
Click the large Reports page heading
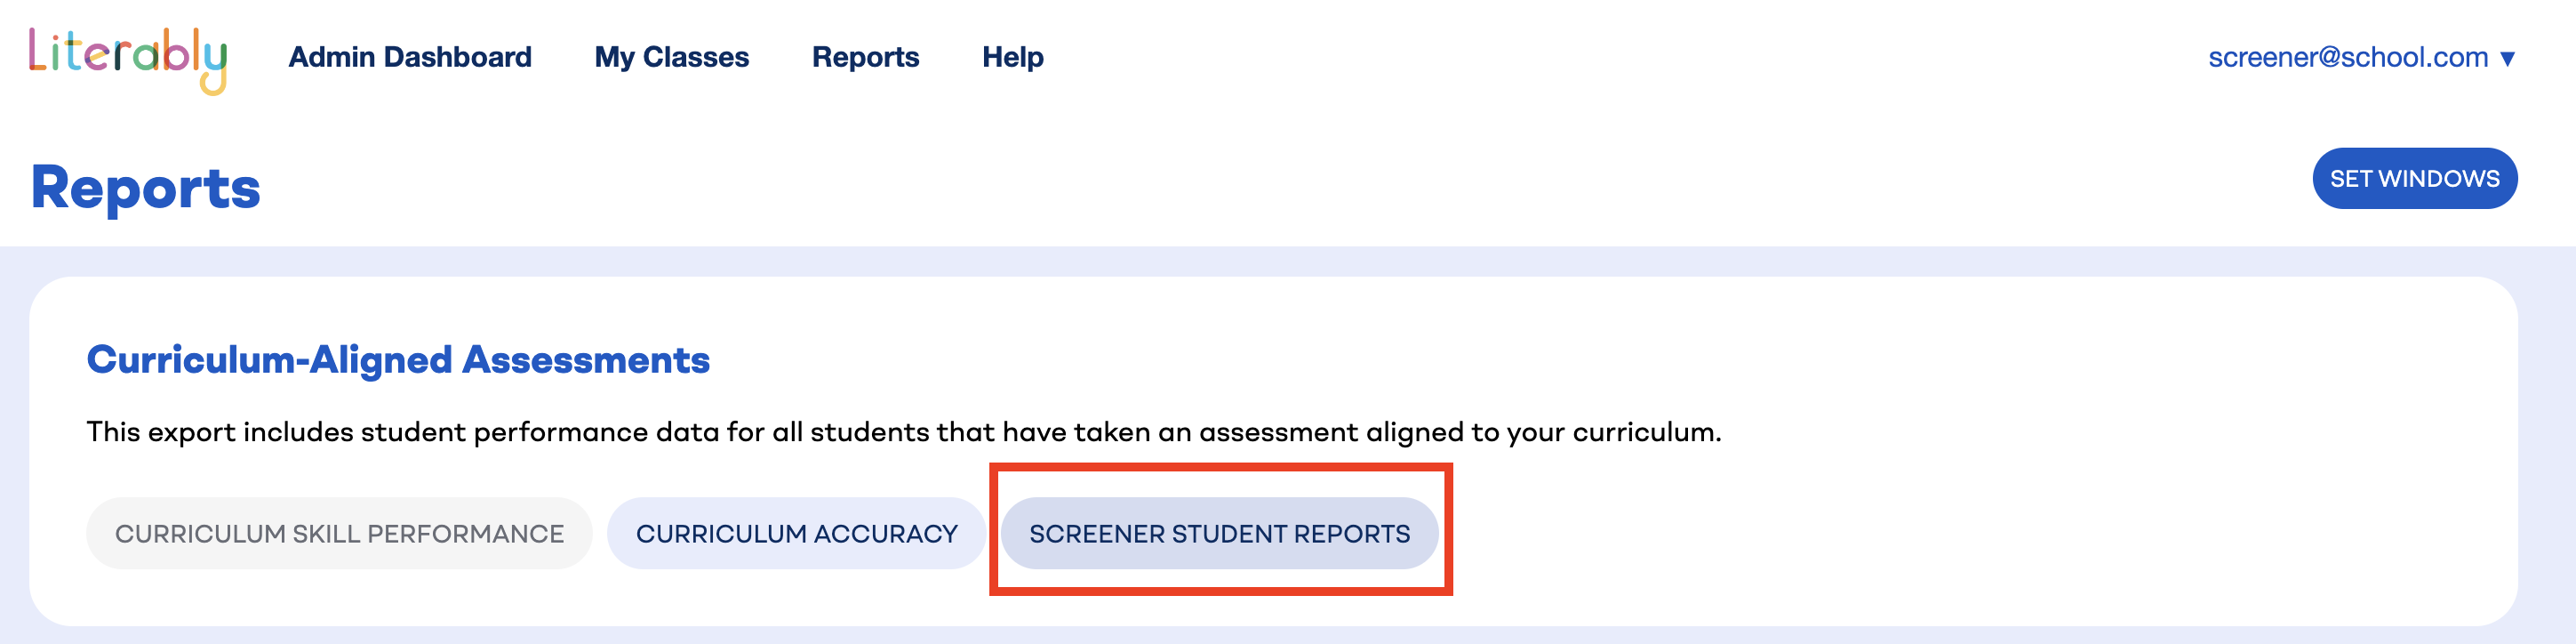pyautogui.click(x=146, y=188)
